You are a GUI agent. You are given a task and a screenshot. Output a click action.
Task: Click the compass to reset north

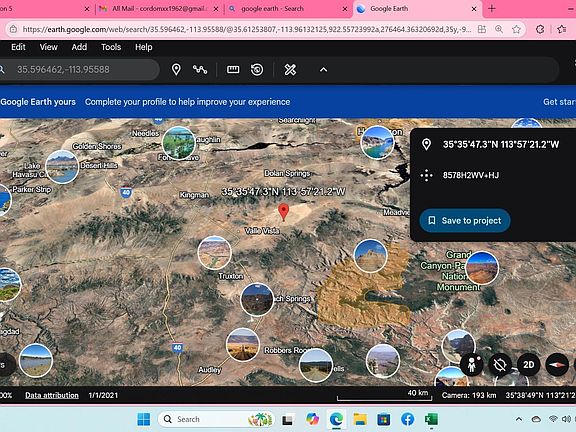[557, 364]
